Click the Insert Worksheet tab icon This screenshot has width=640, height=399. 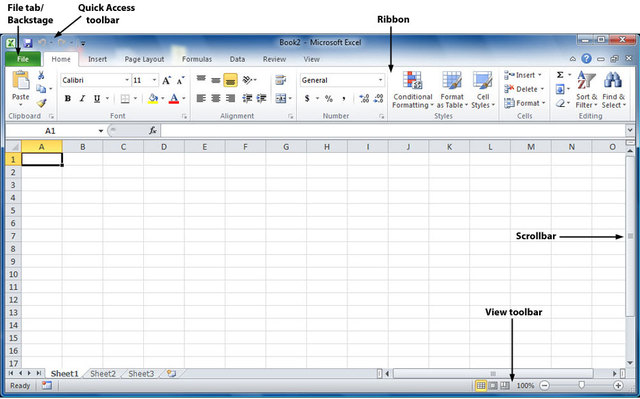[171, 373]
